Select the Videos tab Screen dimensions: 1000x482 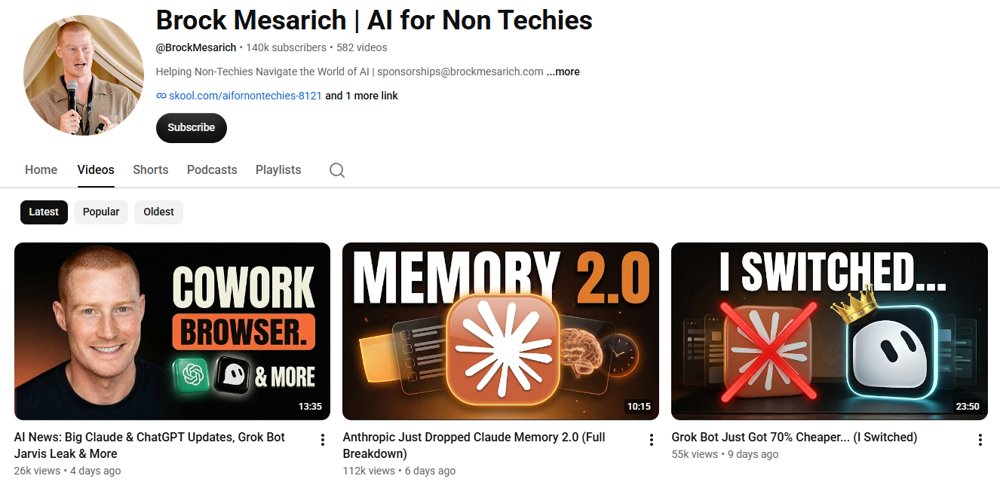[96, 170]
